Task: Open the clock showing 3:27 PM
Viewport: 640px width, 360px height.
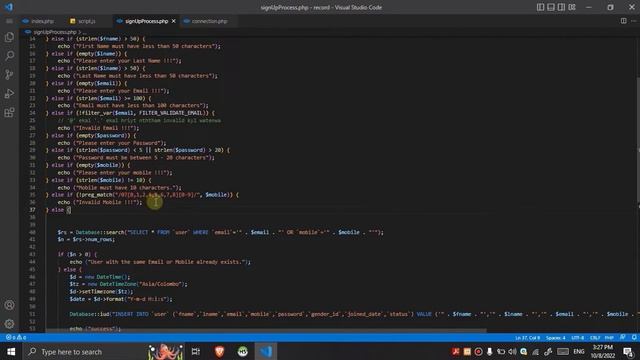Action: point(603,351)
